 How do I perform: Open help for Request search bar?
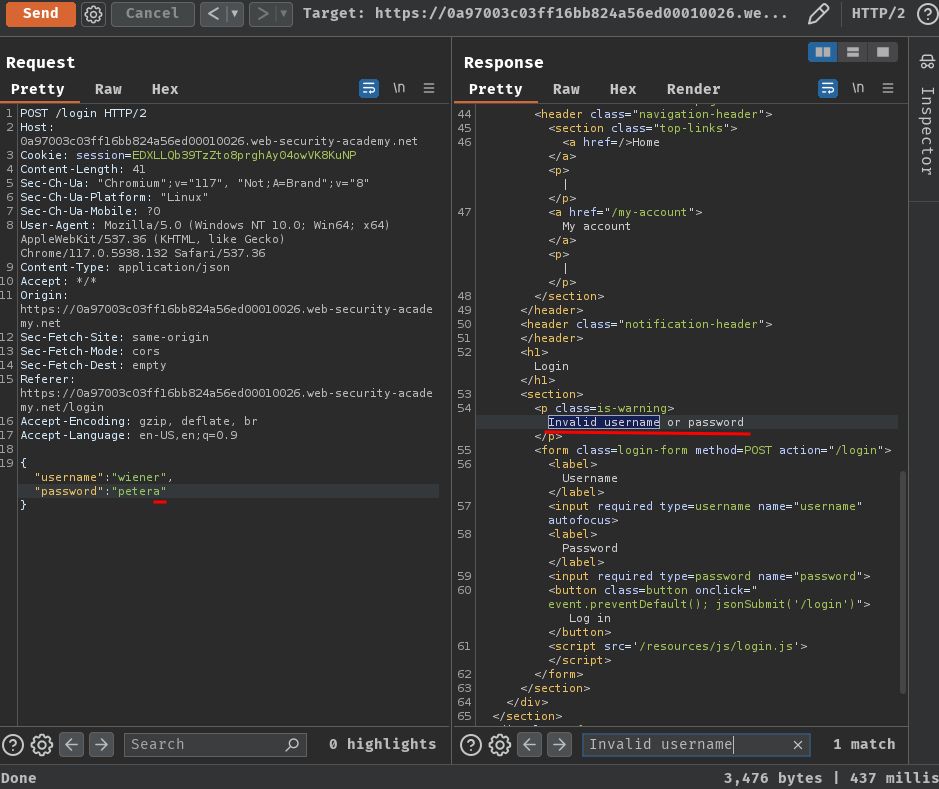tap(13, 745)
